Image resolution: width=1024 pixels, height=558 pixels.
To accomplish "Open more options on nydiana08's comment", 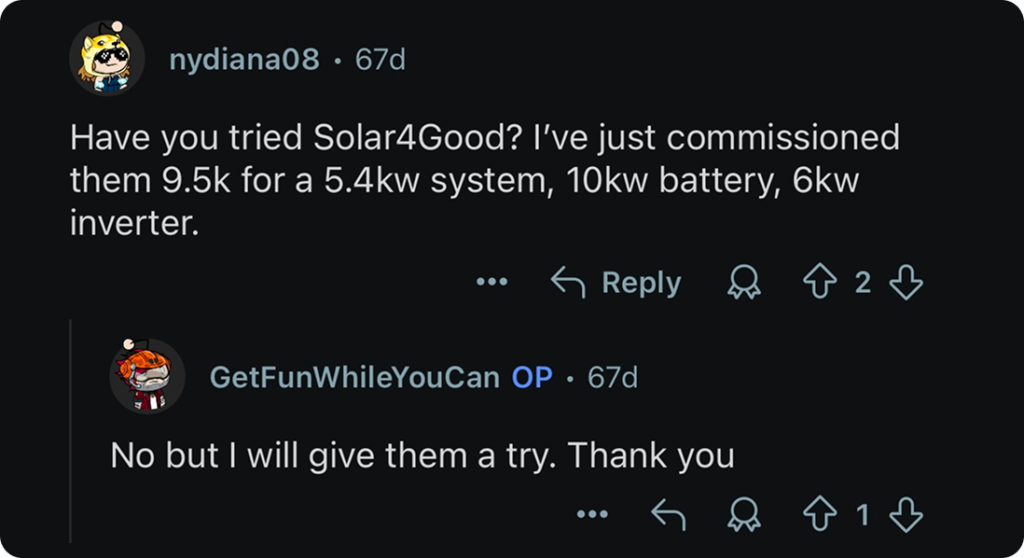I will [492, 284].
